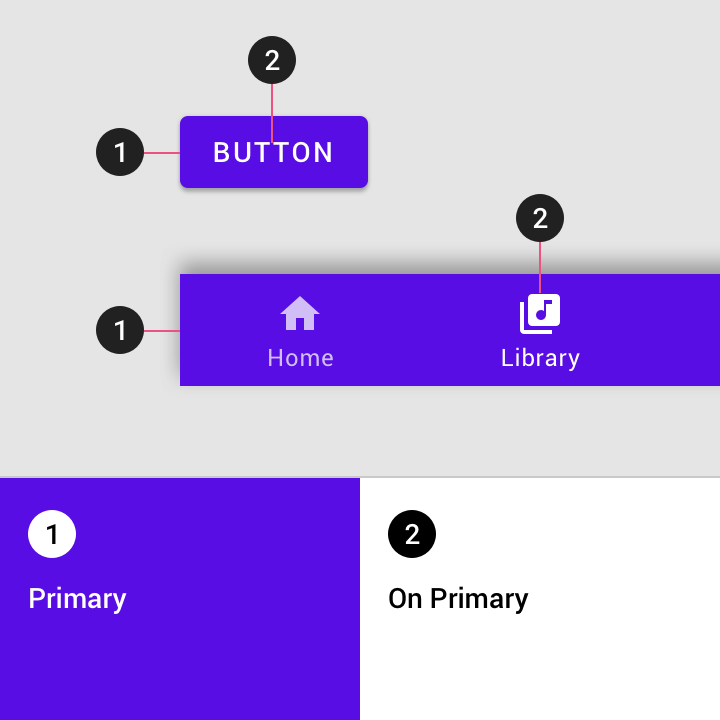Select the purple Primary color swatch
This screenshot has width=720, height=720.
[x=180, y=599]
